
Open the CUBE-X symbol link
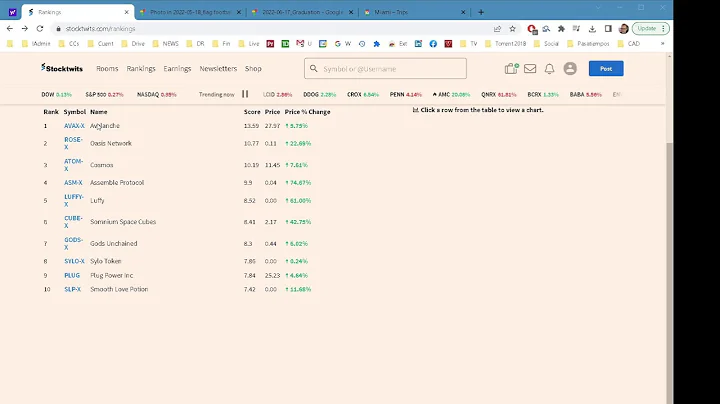(x=73, y=222)
